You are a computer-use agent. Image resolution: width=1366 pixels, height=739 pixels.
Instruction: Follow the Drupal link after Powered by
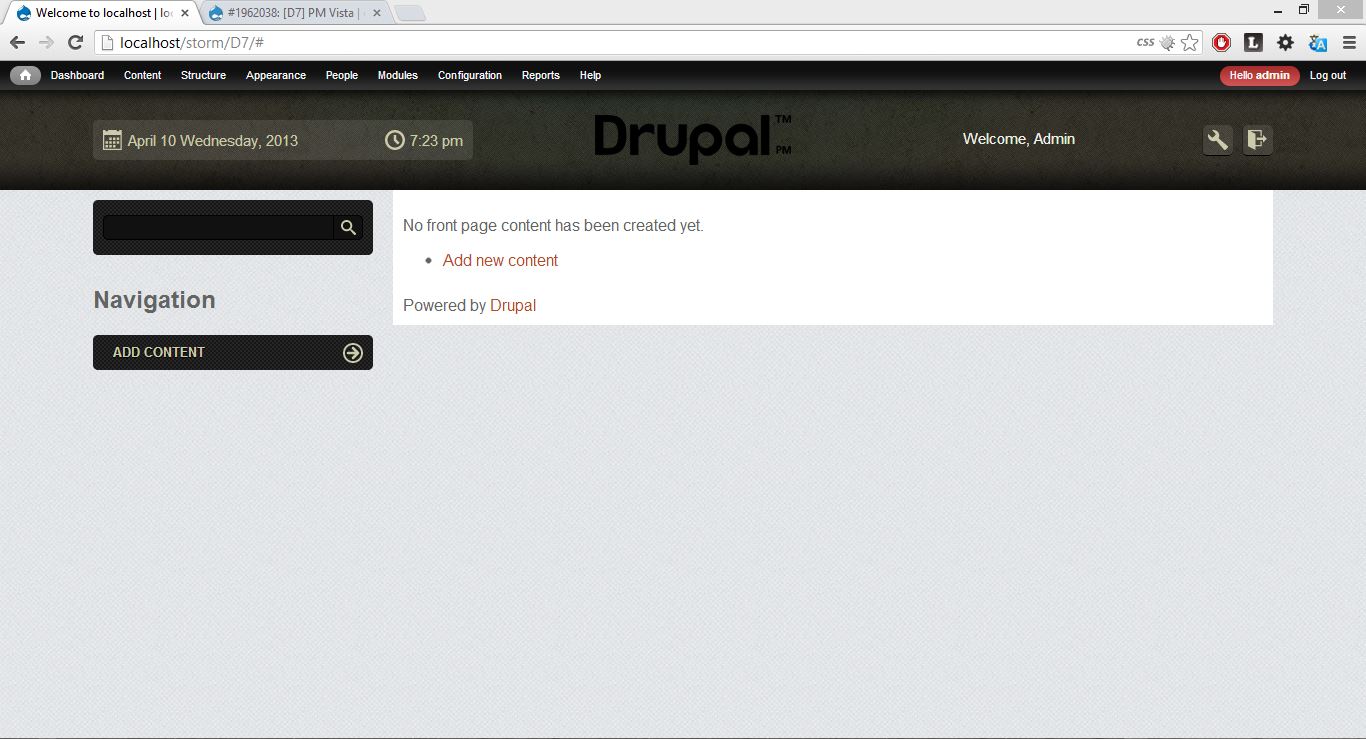(513, 305)
